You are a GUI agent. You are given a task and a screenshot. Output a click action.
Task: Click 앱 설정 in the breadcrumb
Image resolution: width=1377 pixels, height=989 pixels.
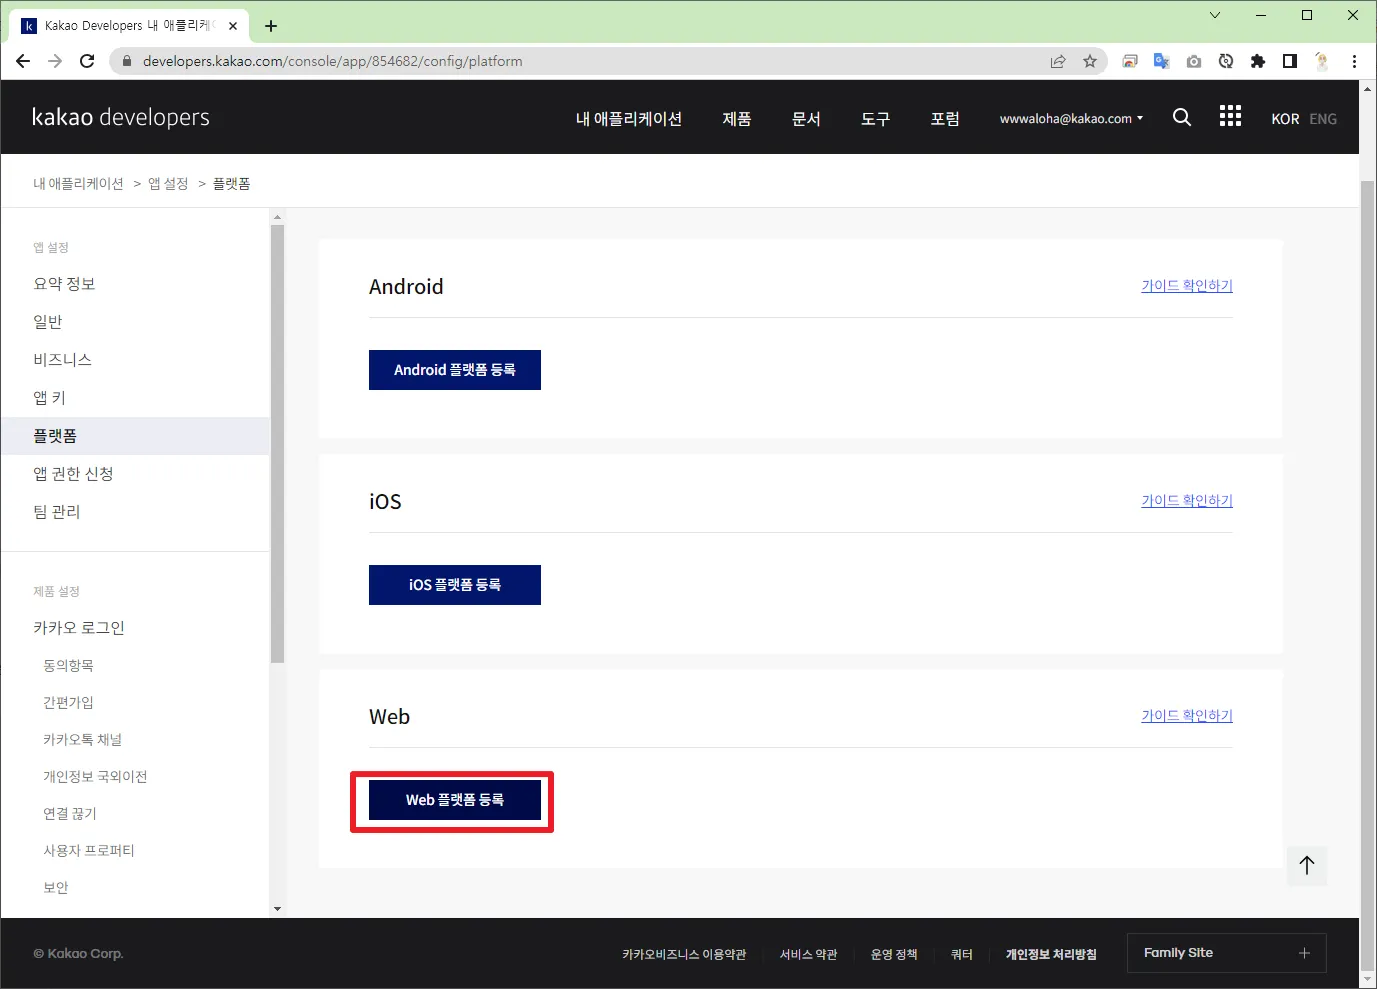coord(168,184)
